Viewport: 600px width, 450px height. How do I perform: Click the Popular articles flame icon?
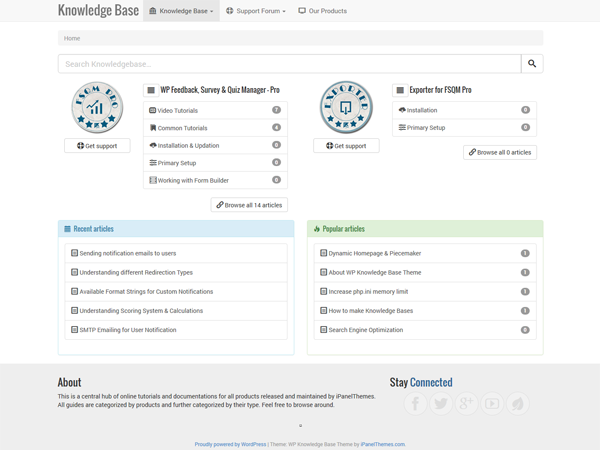point(316,229)
